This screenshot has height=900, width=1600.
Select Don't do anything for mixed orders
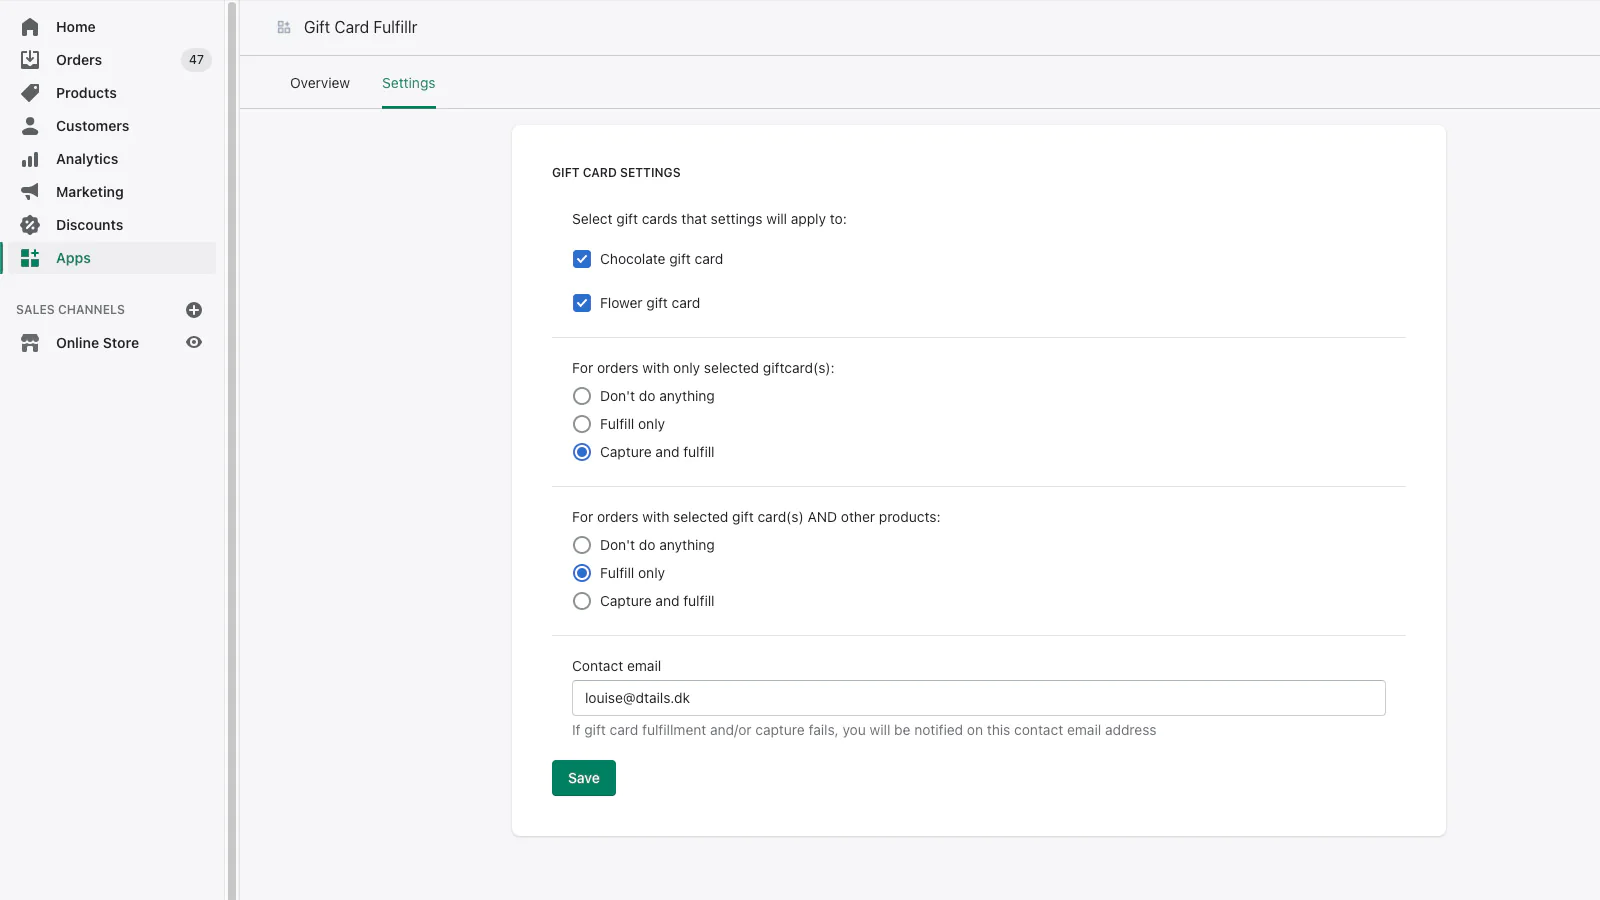[582, 545]
